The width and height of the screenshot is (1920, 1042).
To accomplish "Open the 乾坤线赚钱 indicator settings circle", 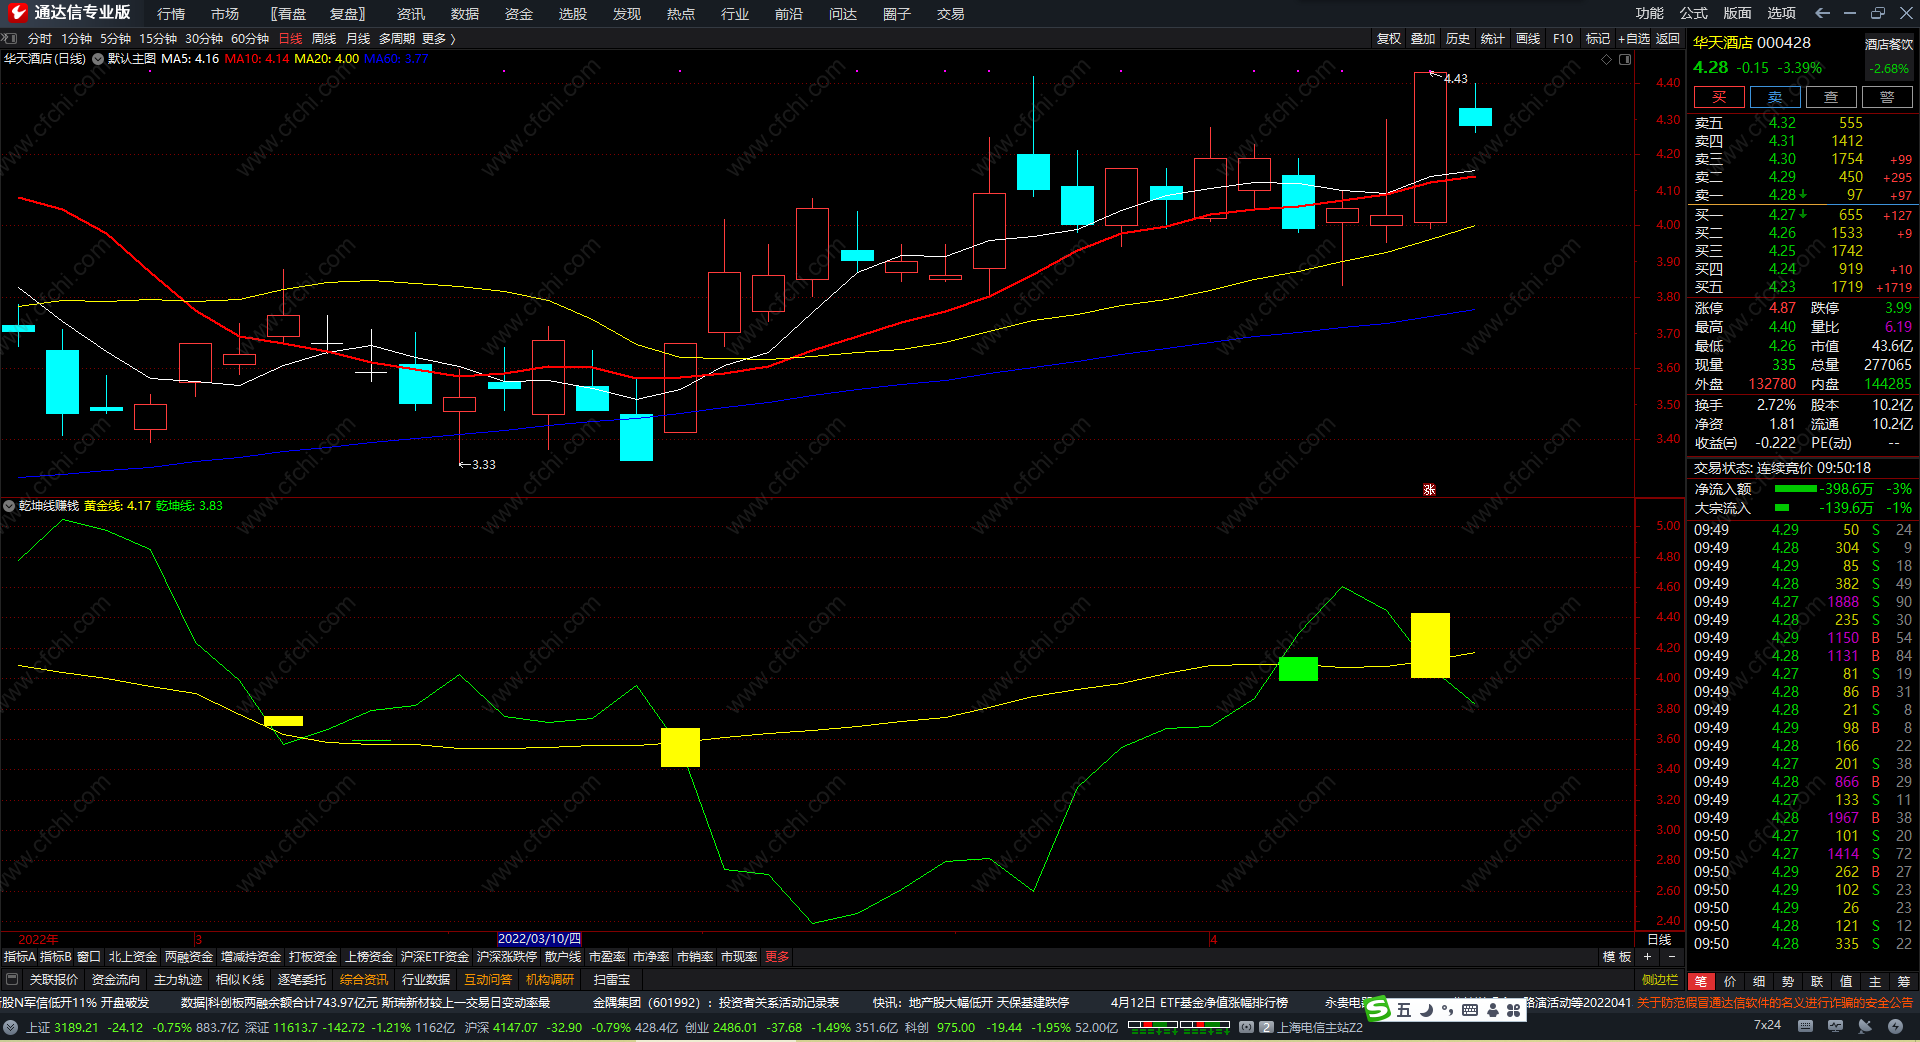I will click(10, 506).
